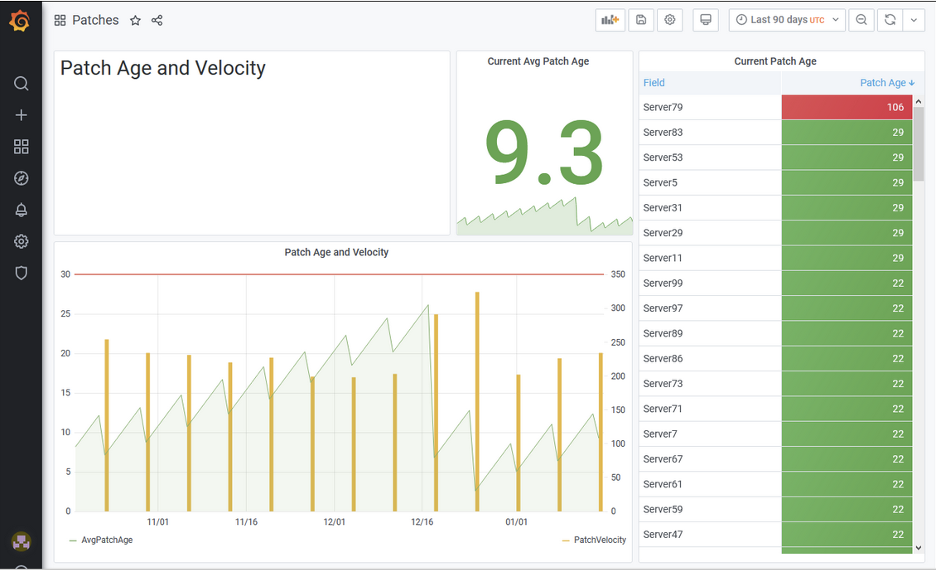Click the red 106 patch age cell
This screenshot has width=936, height=572.
point(847,107)
